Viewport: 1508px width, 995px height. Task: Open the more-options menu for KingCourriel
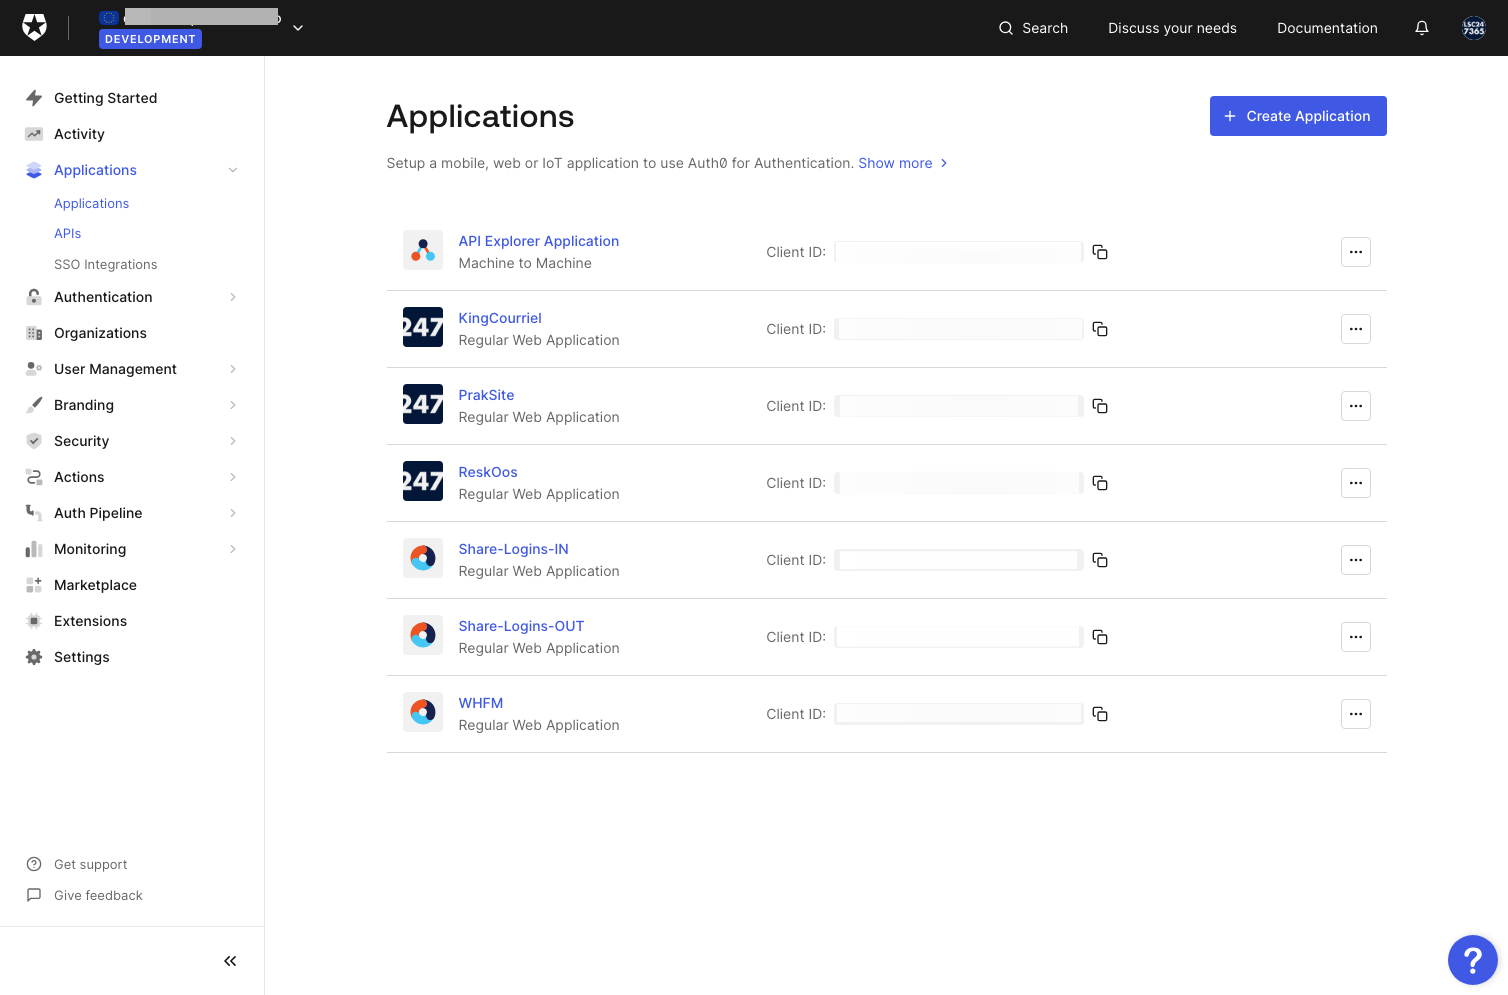click(1356, 329)
